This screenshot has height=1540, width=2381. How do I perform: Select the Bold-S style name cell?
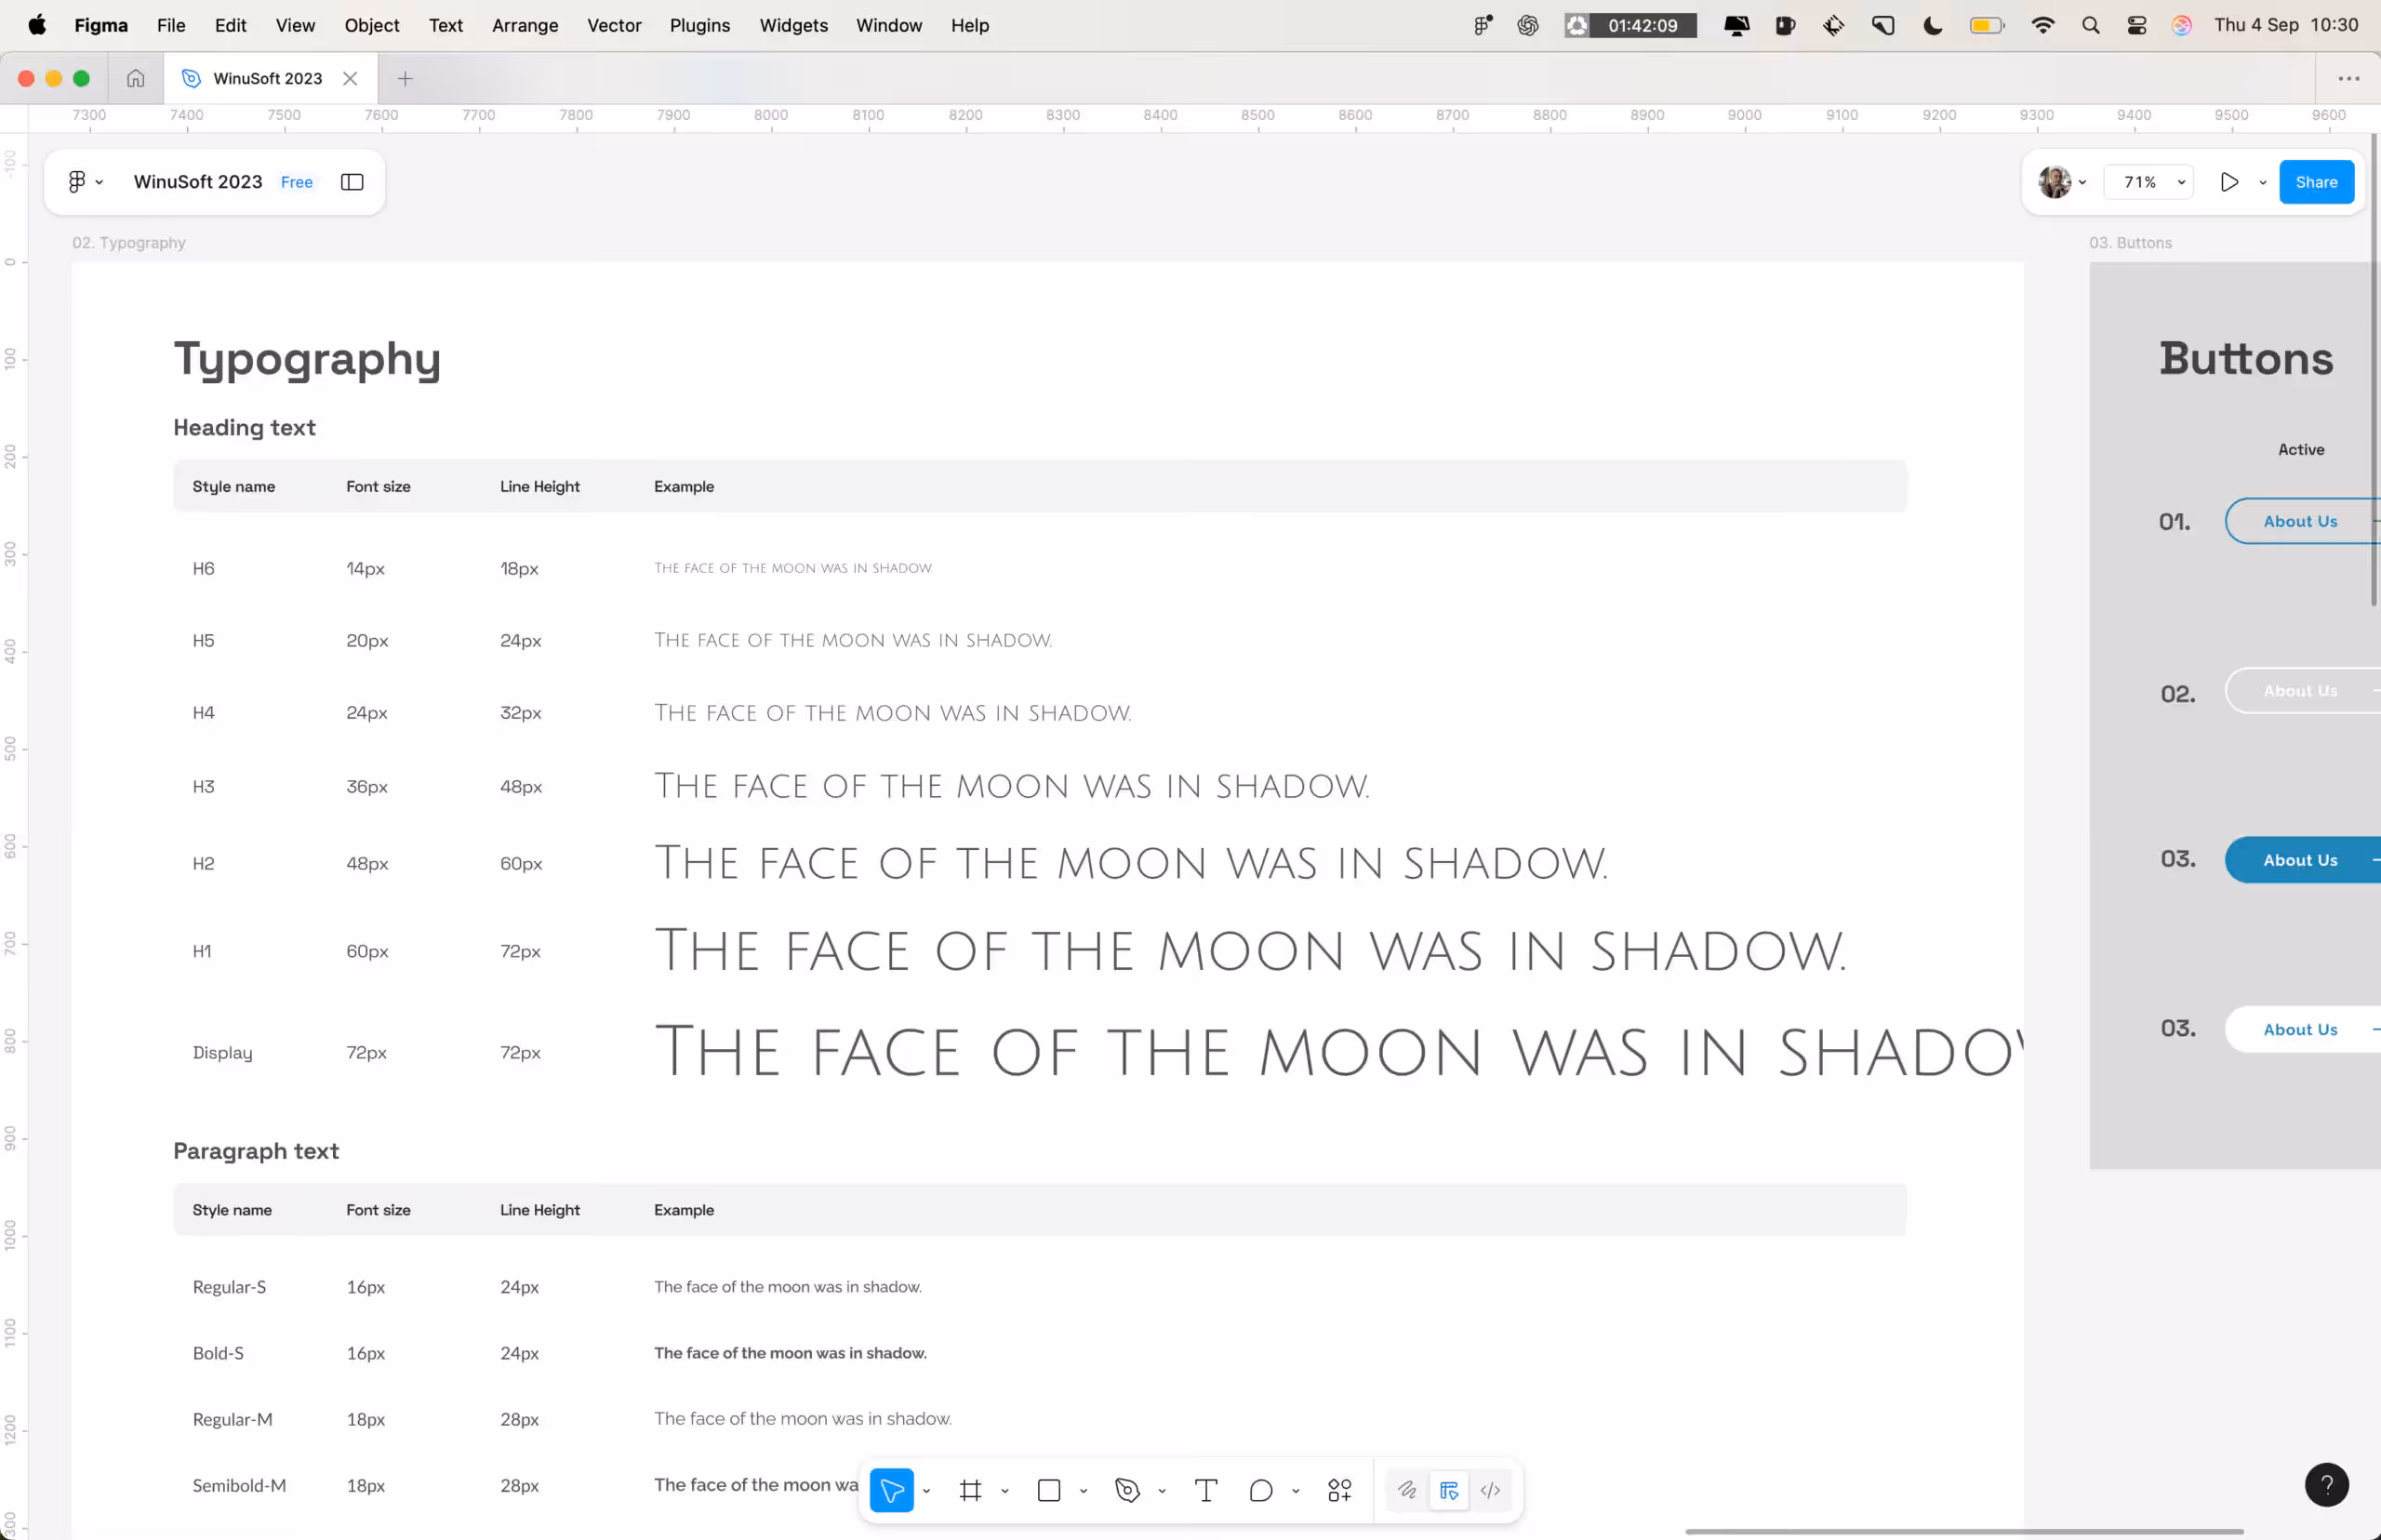point(218,1352)
